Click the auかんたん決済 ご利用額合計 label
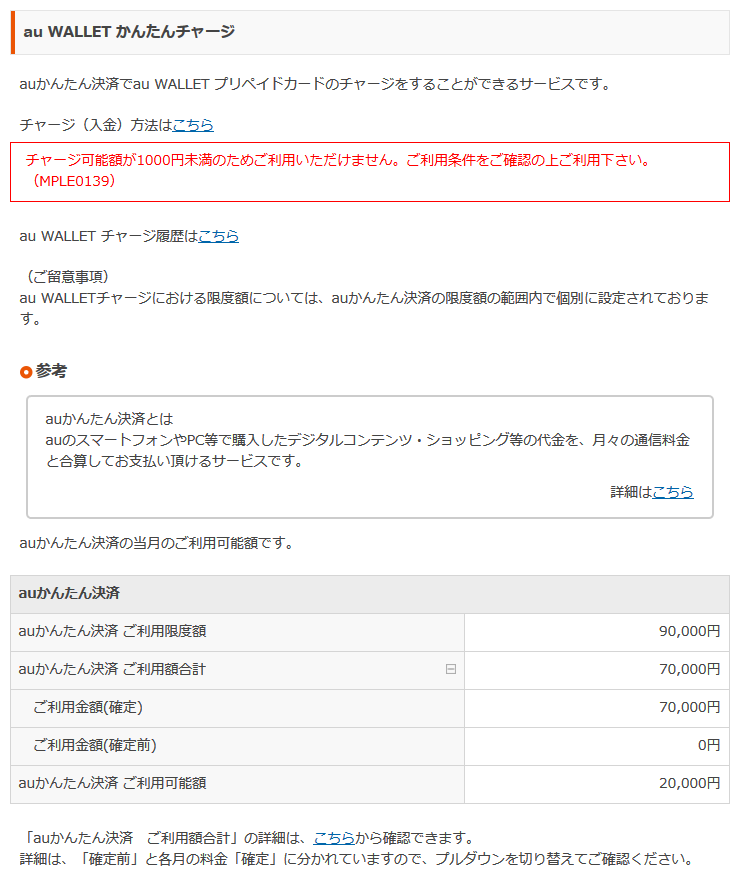 (x=112, y=669)
